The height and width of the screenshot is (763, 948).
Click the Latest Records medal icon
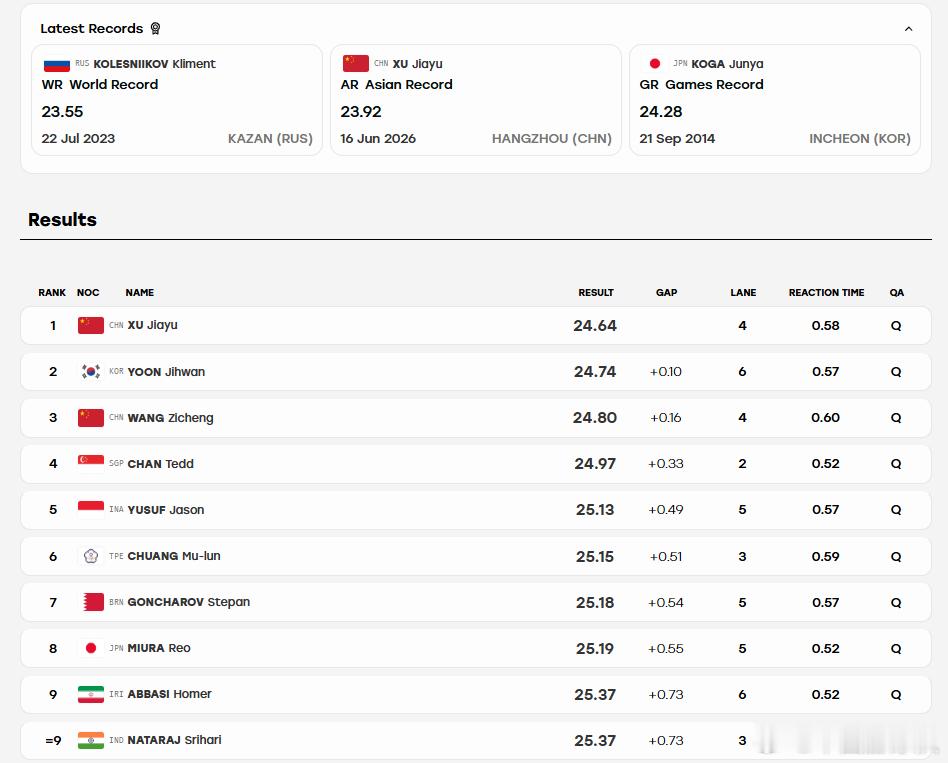[x=155, y=28]
